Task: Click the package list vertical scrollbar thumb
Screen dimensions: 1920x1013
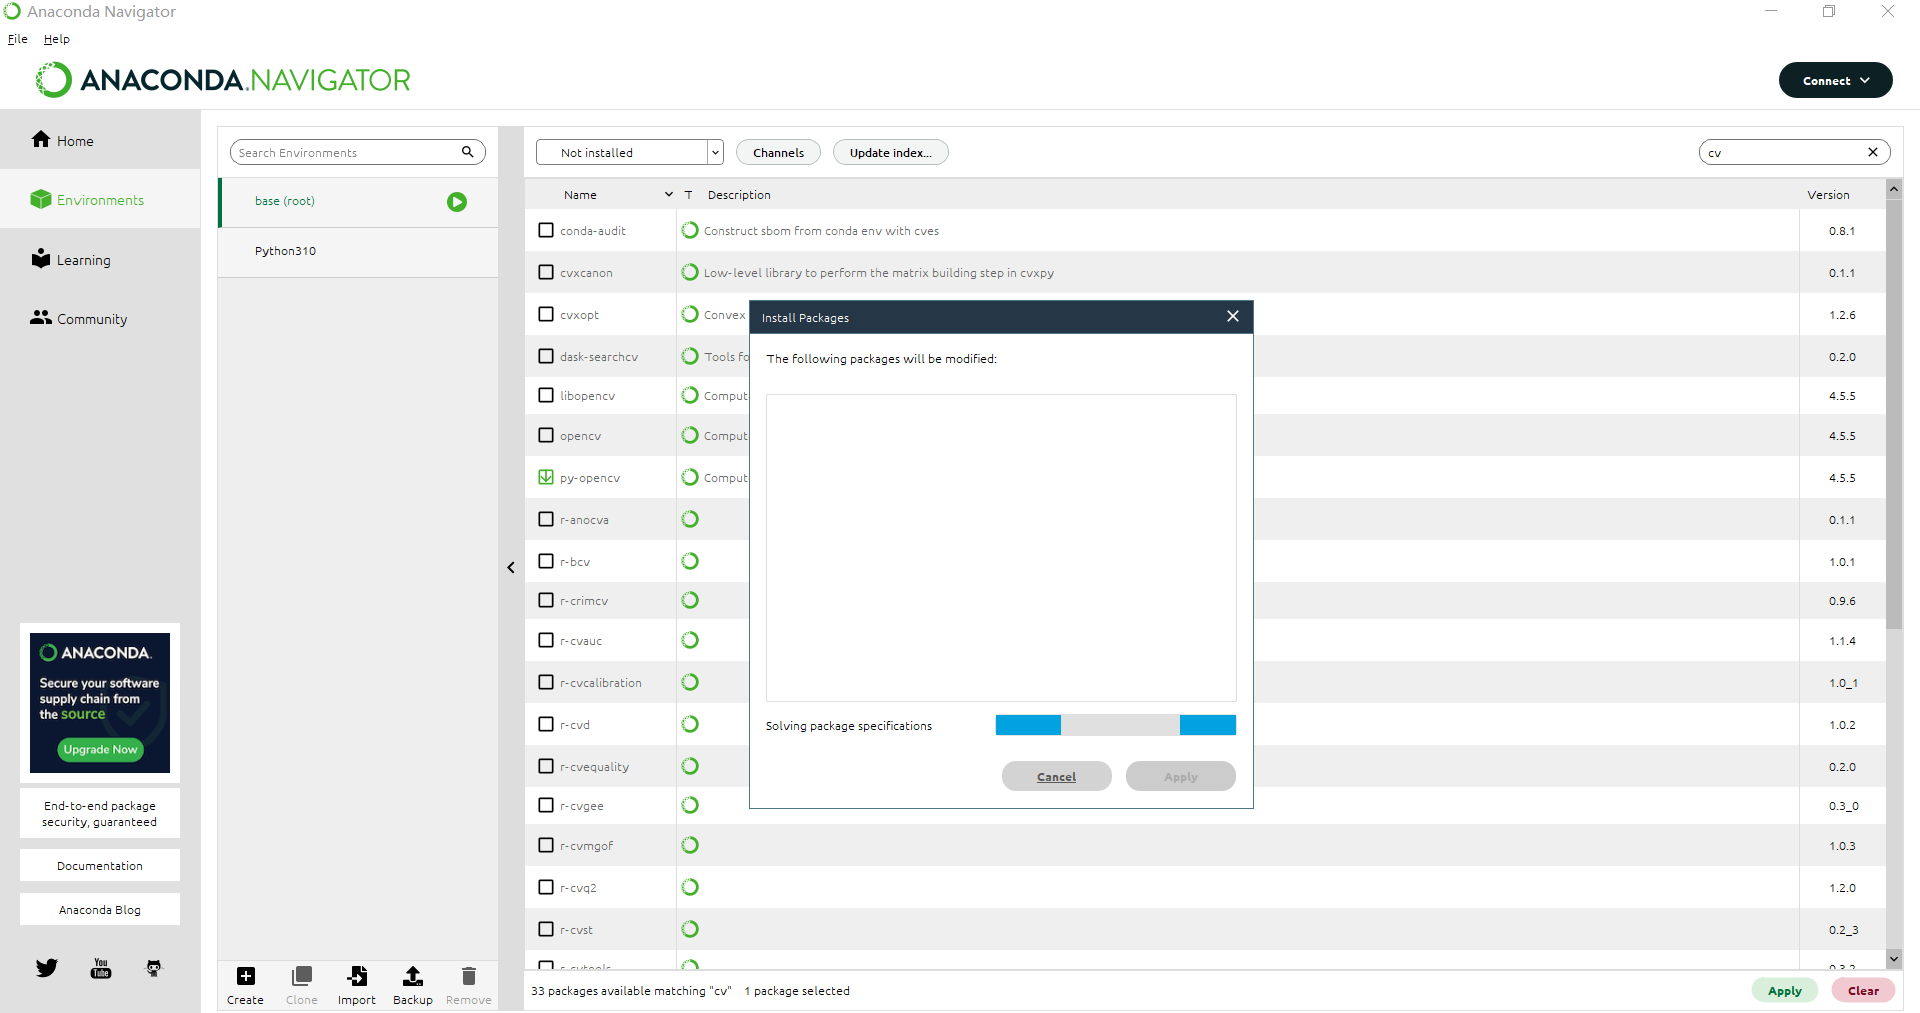Action: [1894, 413]
